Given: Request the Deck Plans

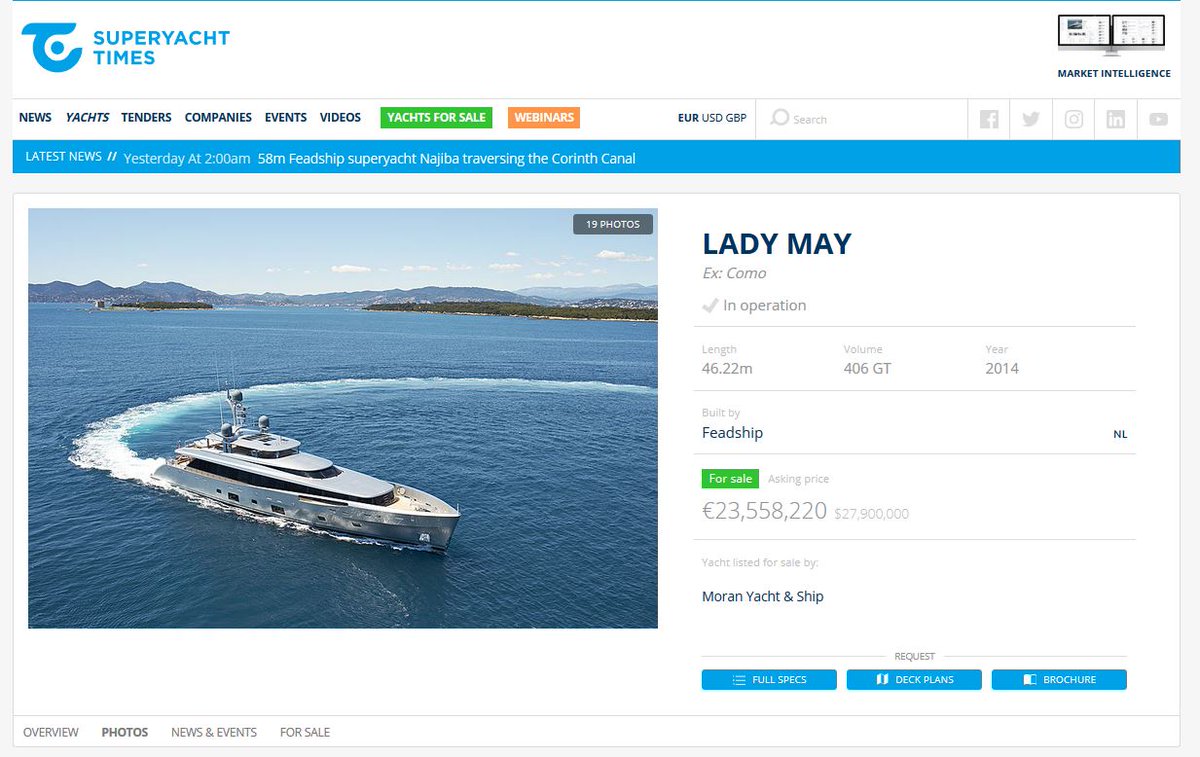Looking at the screenshot, I should [914, 680].
